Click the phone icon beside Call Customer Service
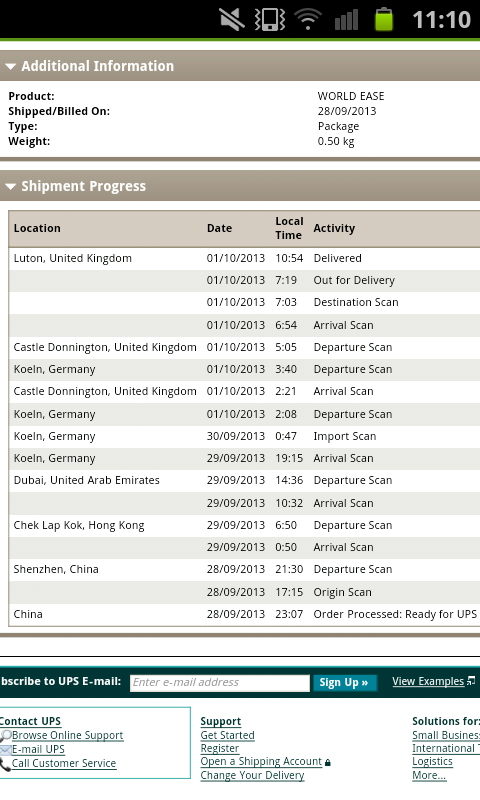 click(5, 764)
